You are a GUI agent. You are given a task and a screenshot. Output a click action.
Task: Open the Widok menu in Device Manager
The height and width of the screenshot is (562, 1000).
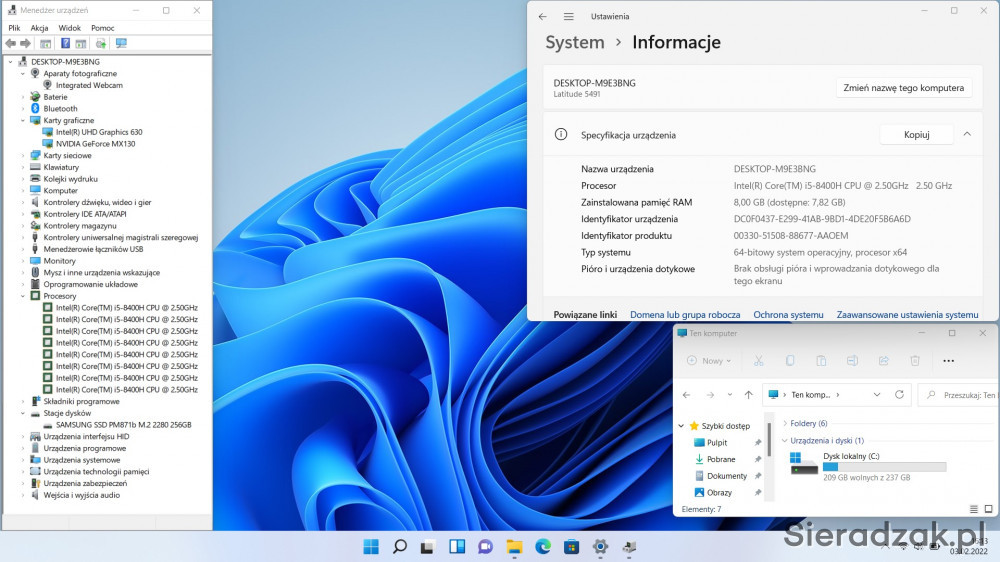[x=69, y=28]
